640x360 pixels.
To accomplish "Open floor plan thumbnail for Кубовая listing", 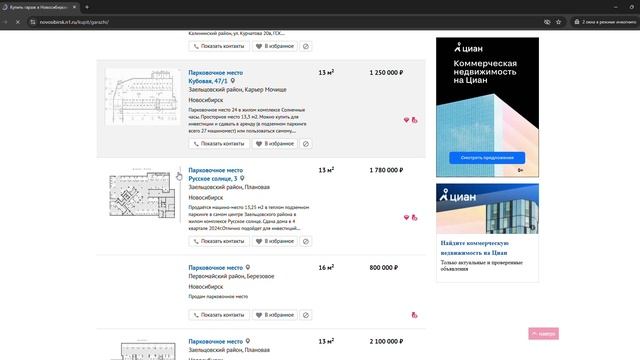I will point(142,97).
